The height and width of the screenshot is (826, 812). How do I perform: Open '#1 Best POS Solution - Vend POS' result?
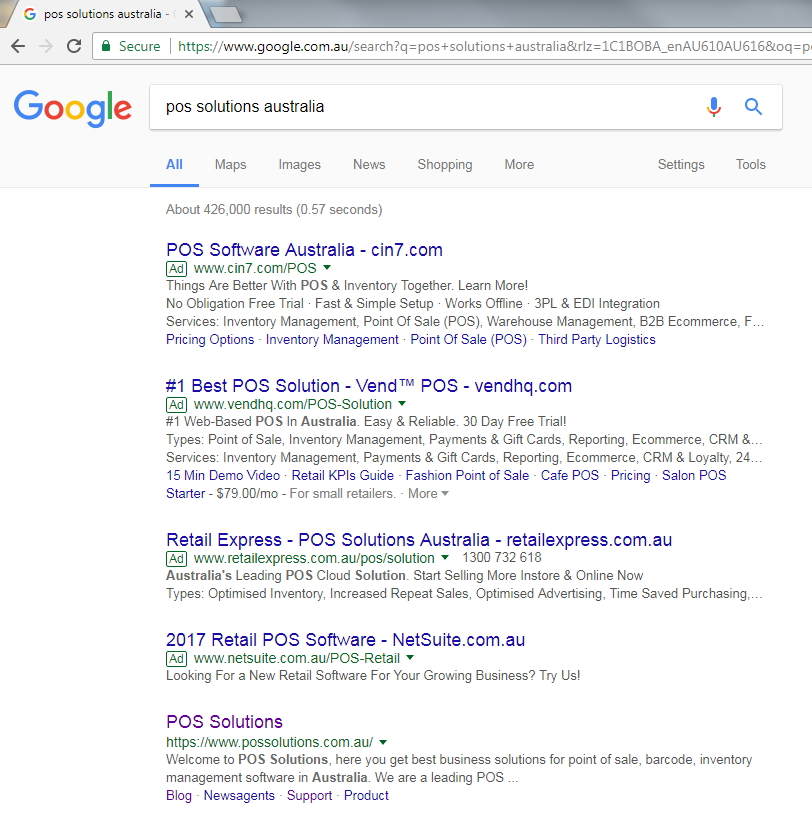(369, 386)
